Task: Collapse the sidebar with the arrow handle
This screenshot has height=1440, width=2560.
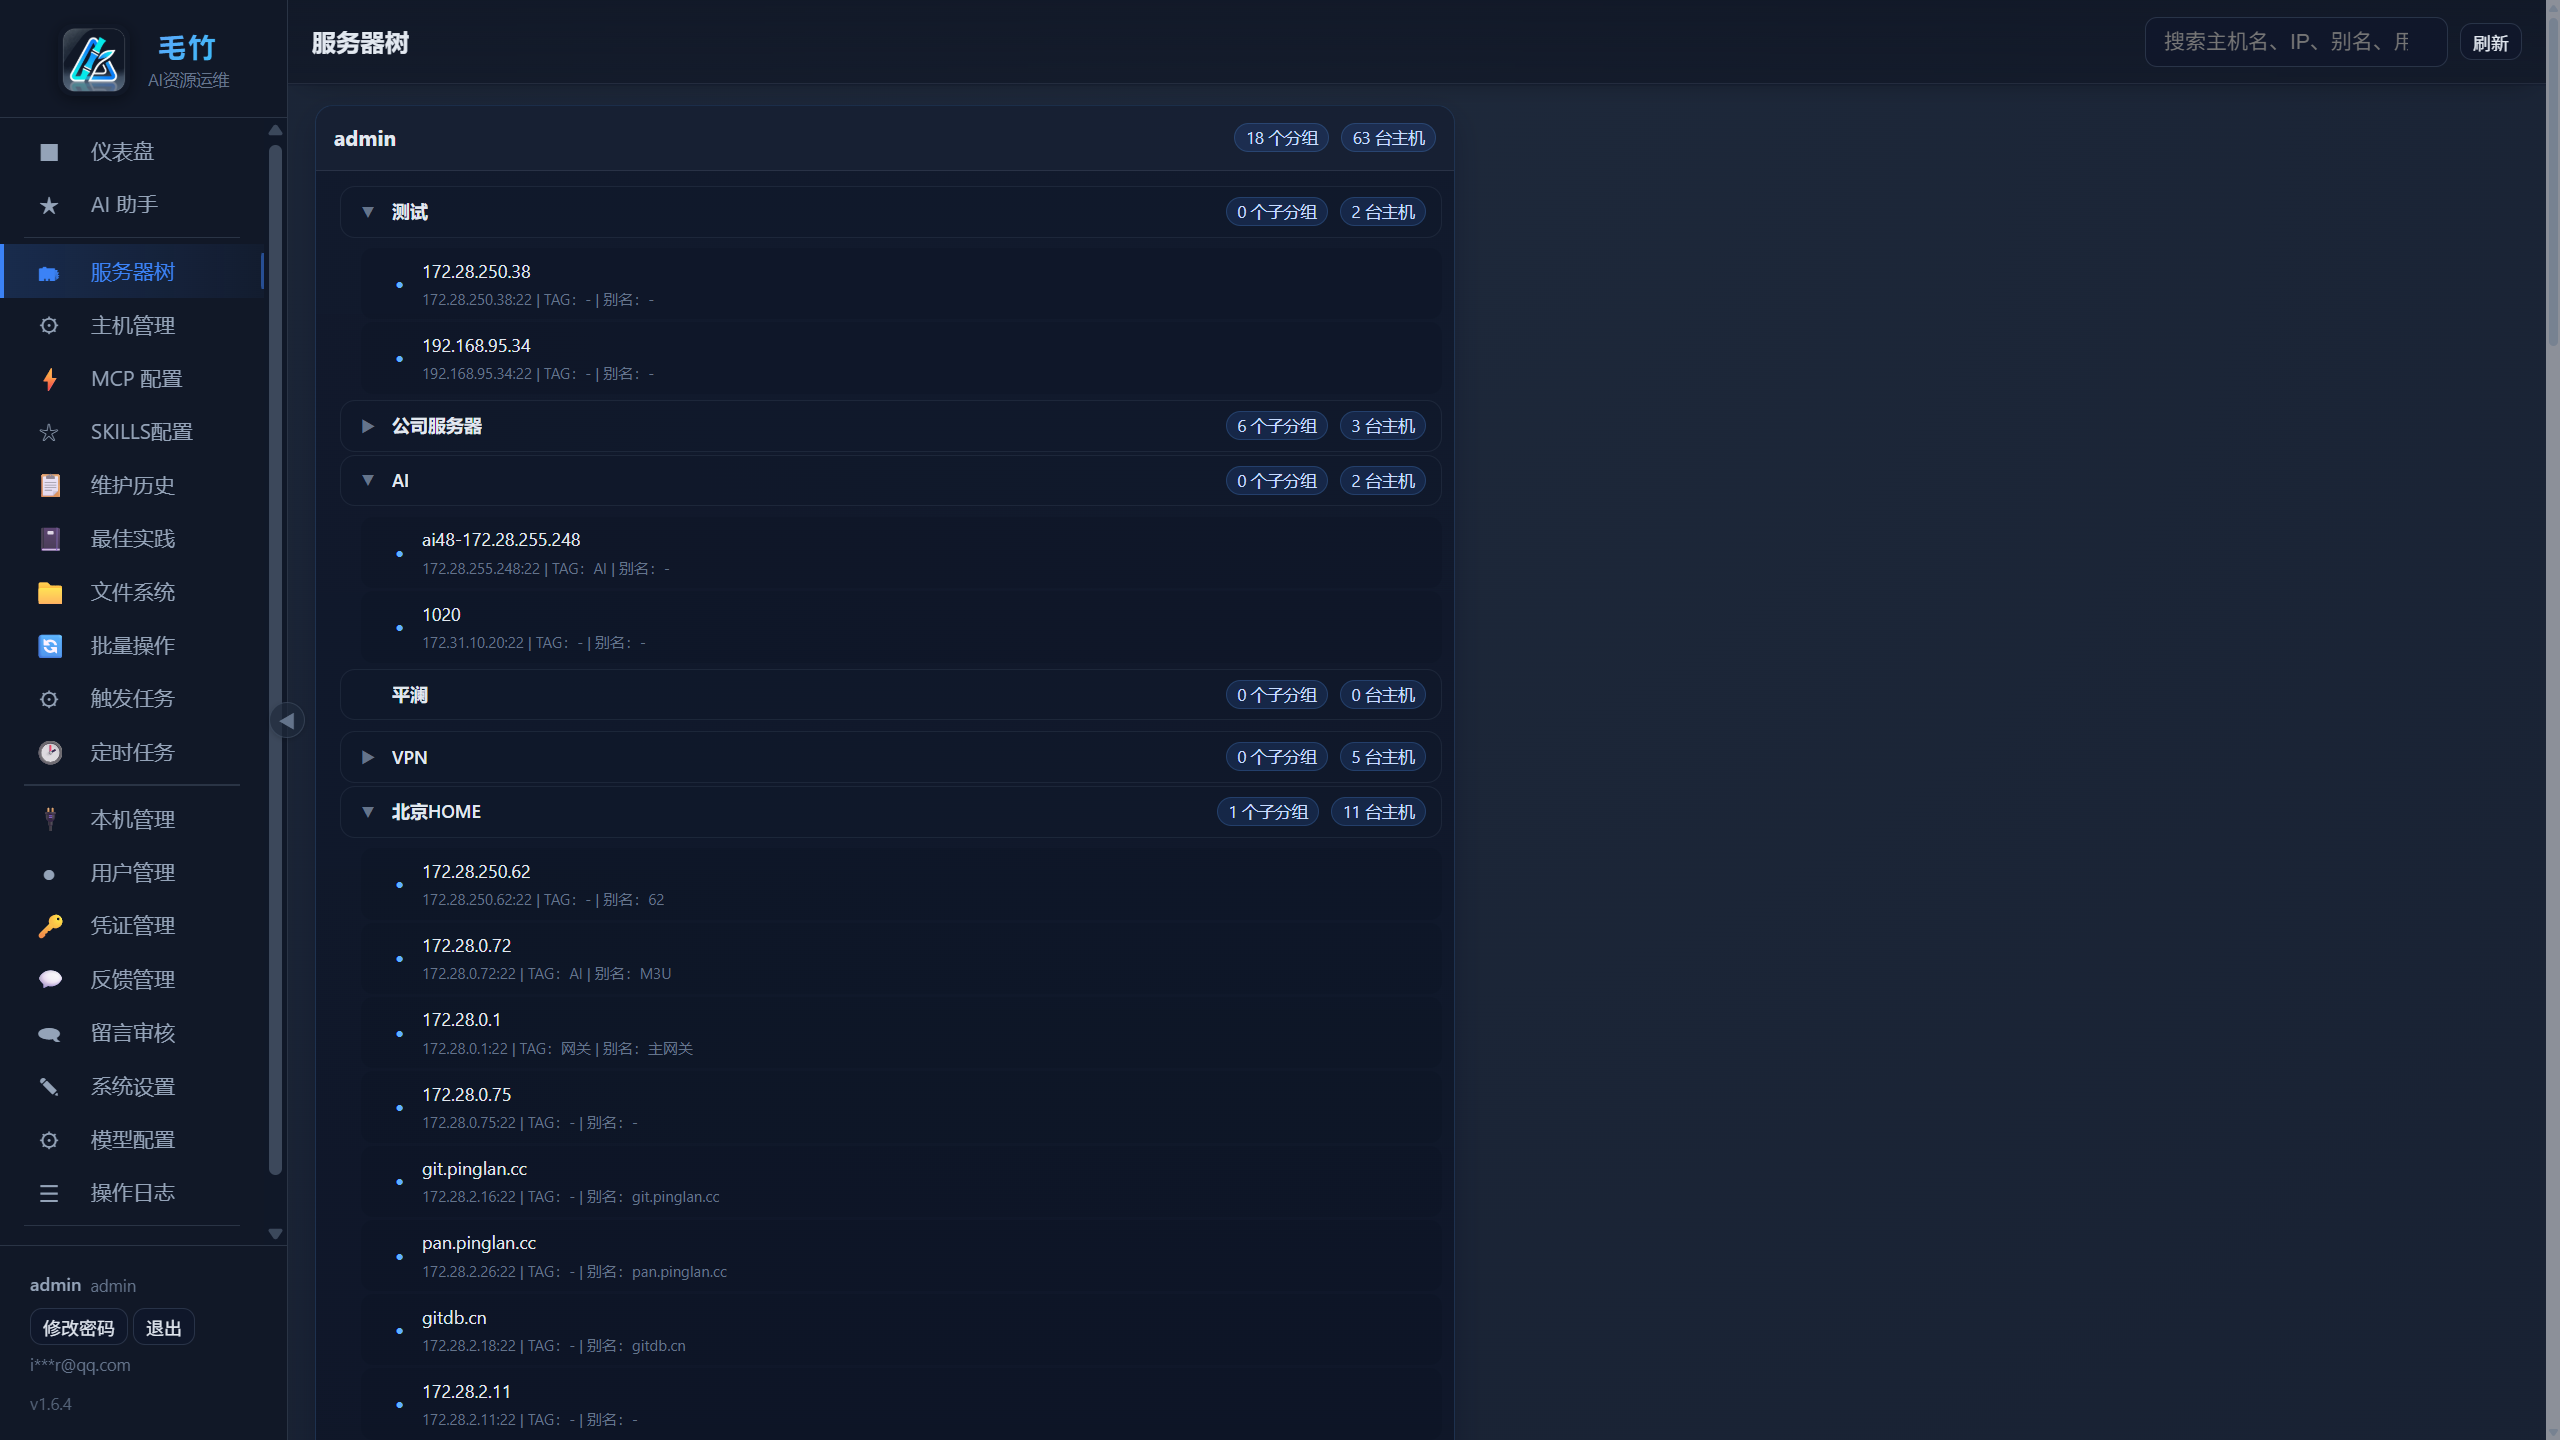Action: click(287, 720)
